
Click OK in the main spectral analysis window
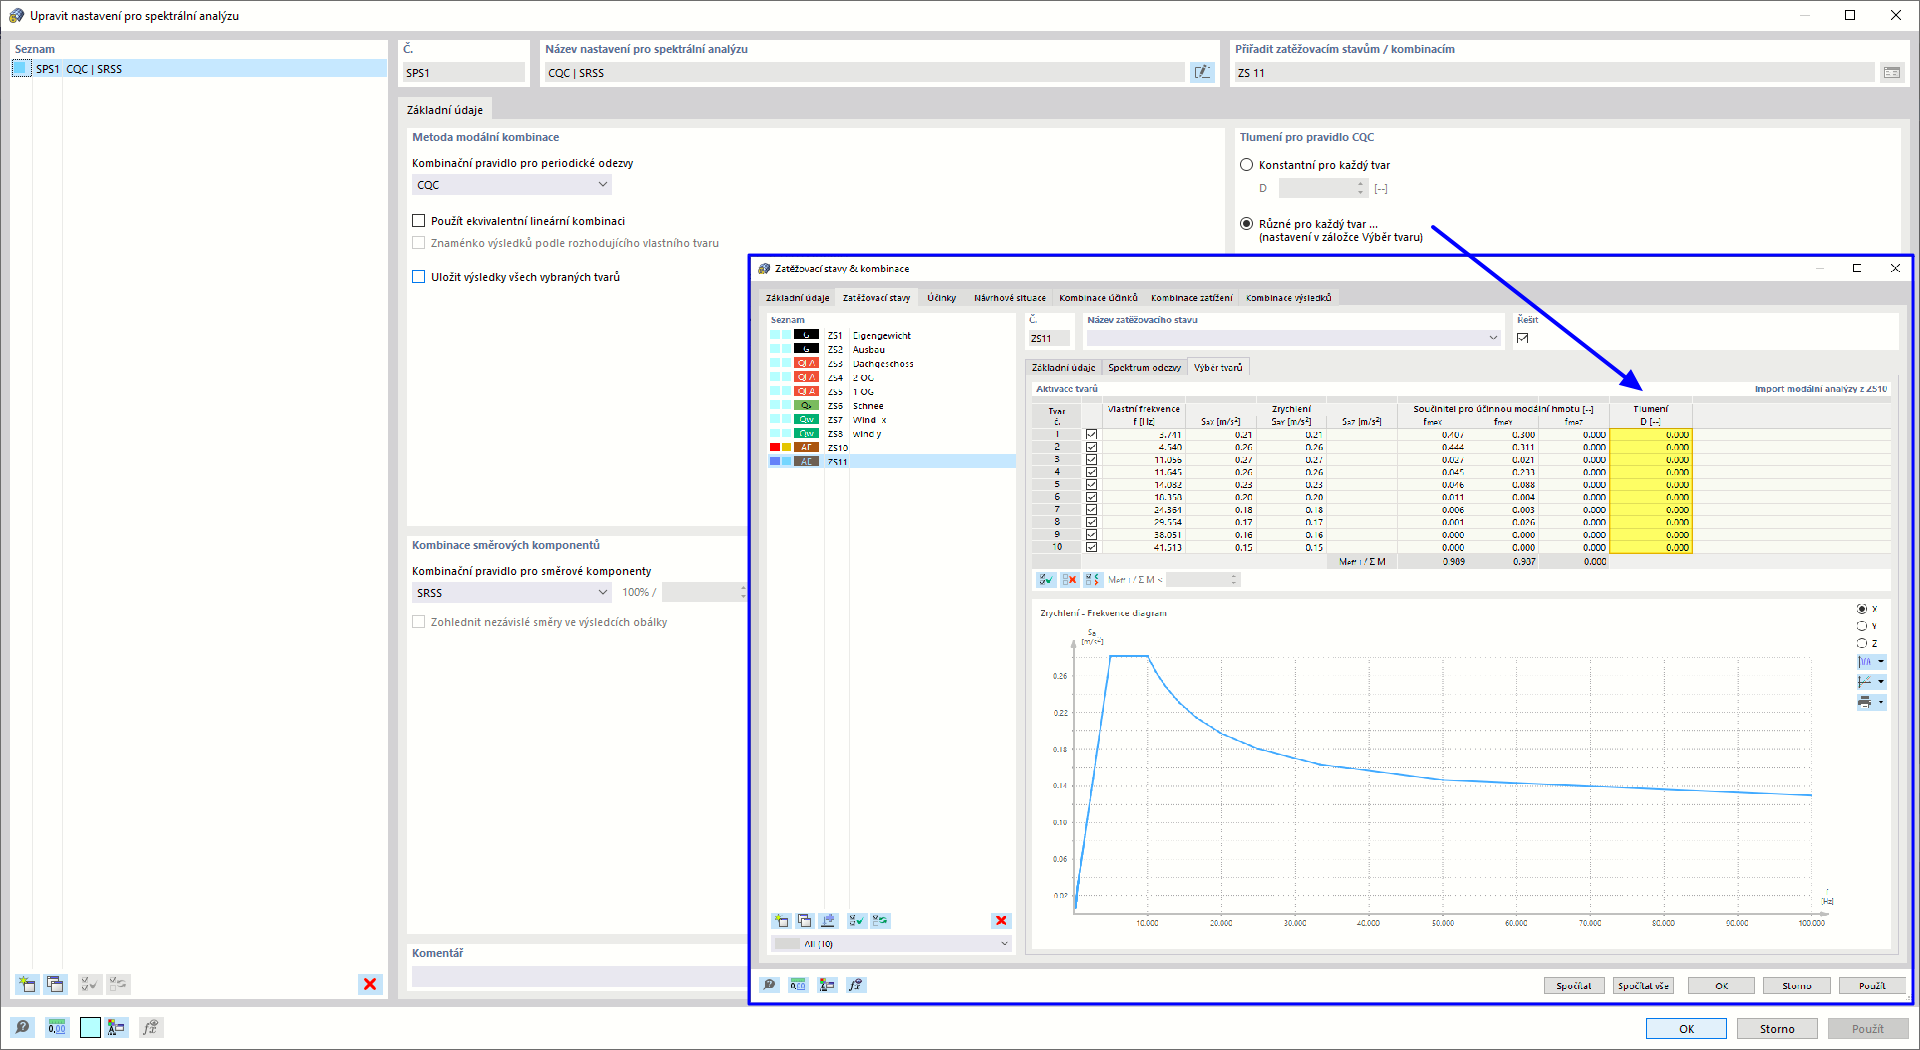pos(1686,1028)
